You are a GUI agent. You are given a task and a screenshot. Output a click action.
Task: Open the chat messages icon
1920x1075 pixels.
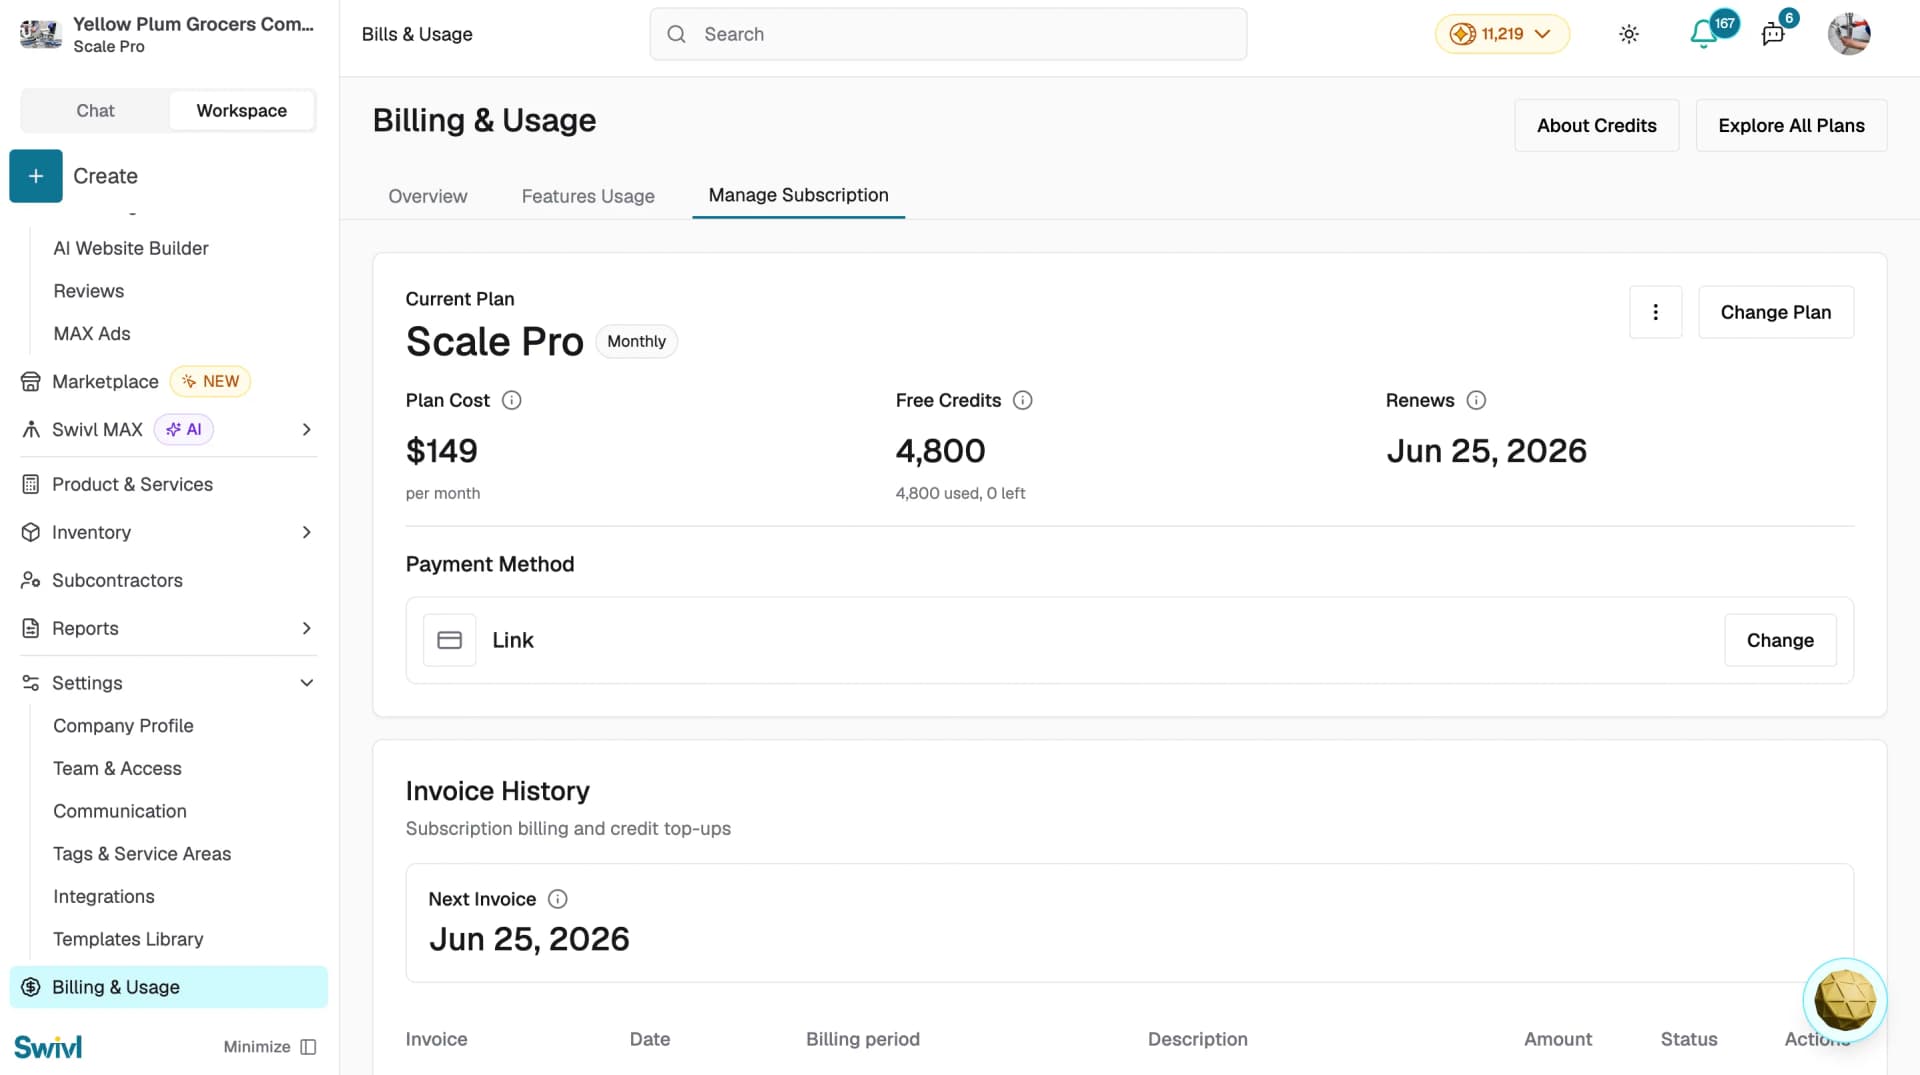coord(1773,34)
